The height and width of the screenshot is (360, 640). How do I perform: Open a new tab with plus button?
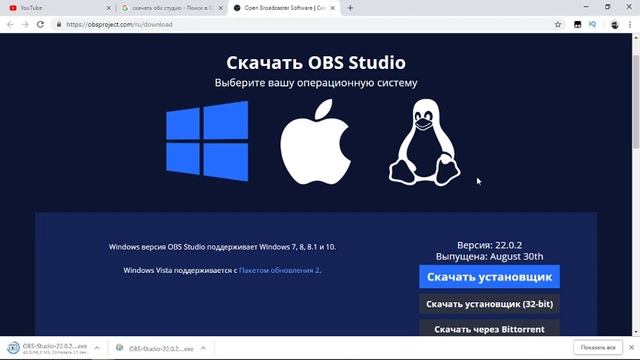coord(350,8)
